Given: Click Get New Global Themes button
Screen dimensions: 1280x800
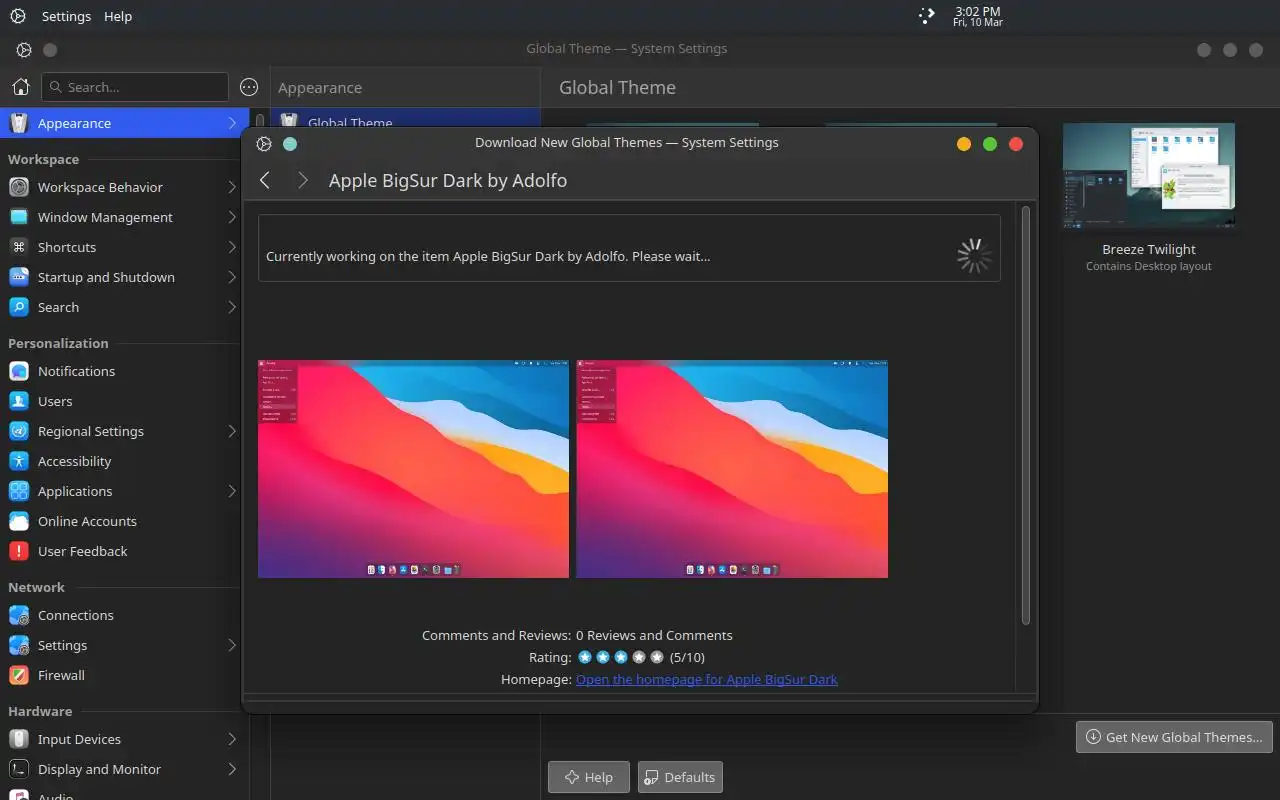Looking at the screenshot, I should (x=1174, y=737).
